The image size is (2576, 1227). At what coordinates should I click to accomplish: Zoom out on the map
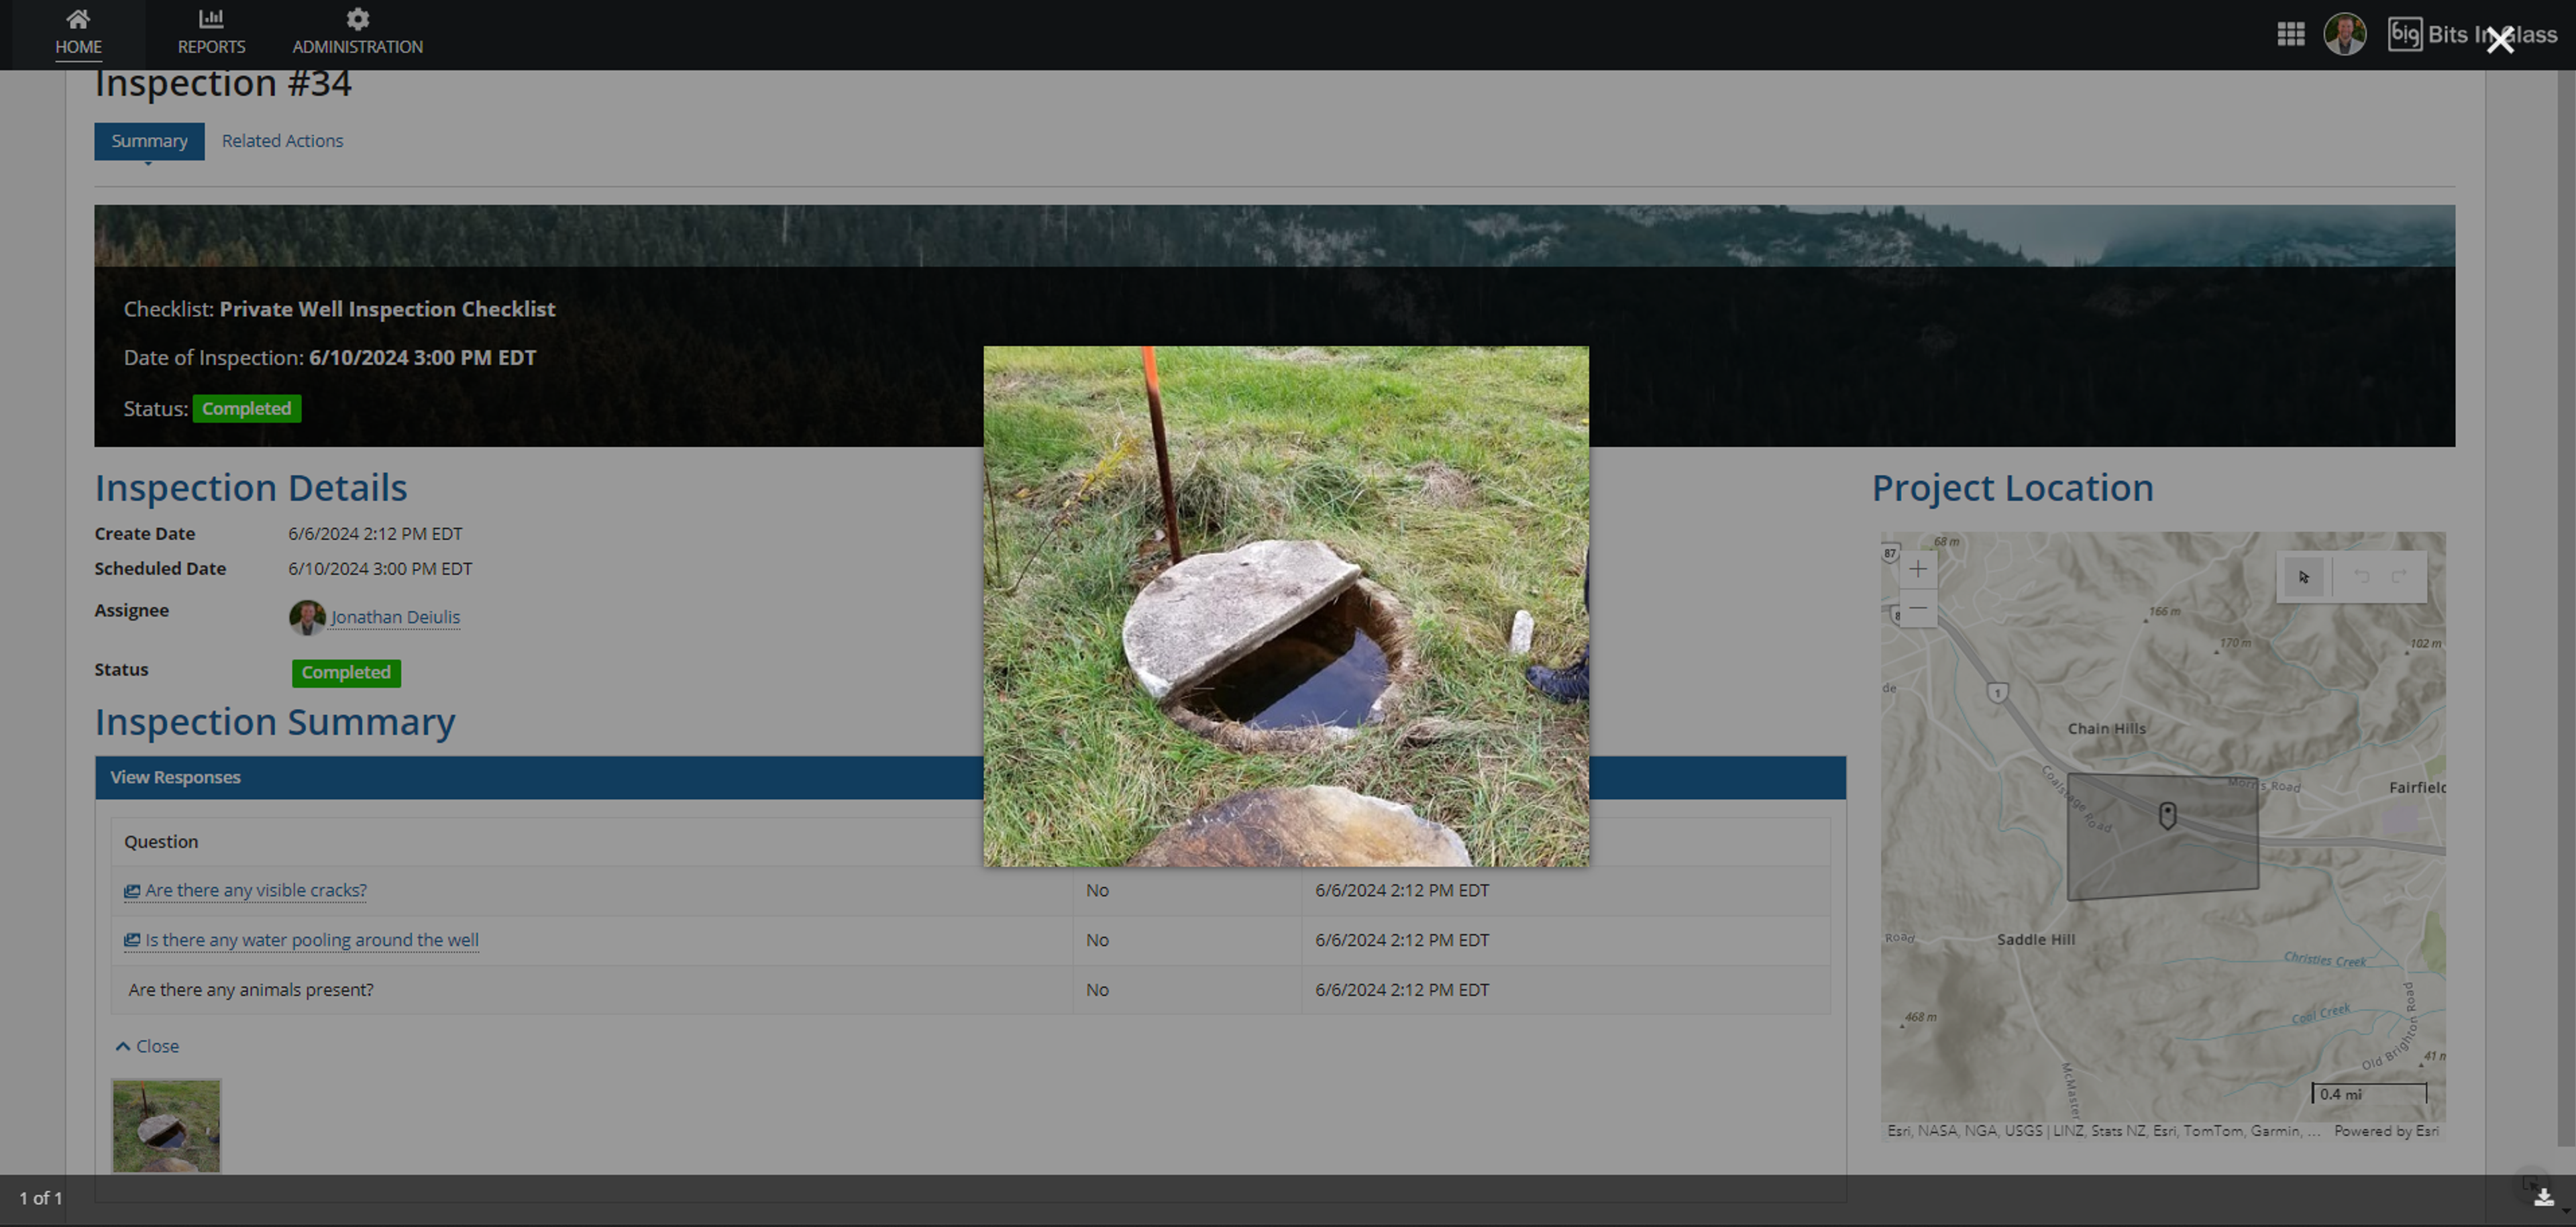(1917, 608)
